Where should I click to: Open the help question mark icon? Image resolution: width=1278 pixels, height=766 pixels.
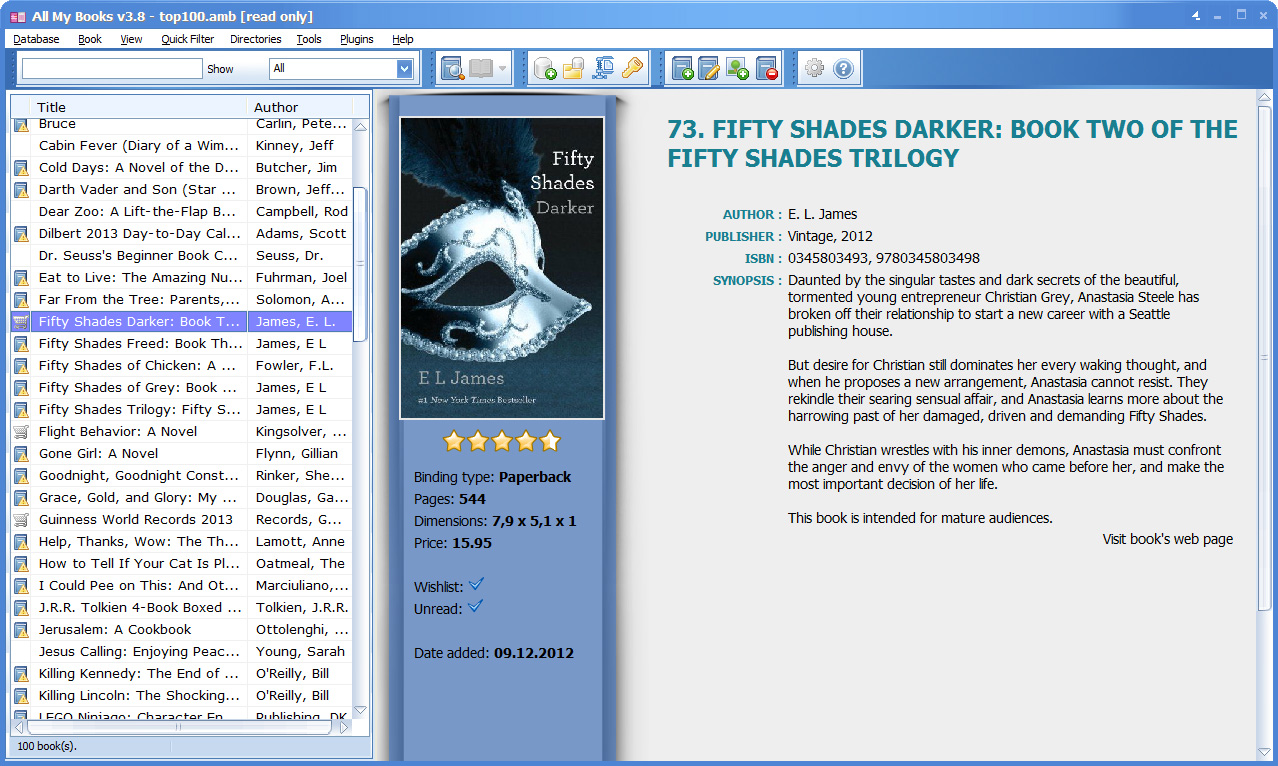tap(843, 69)
